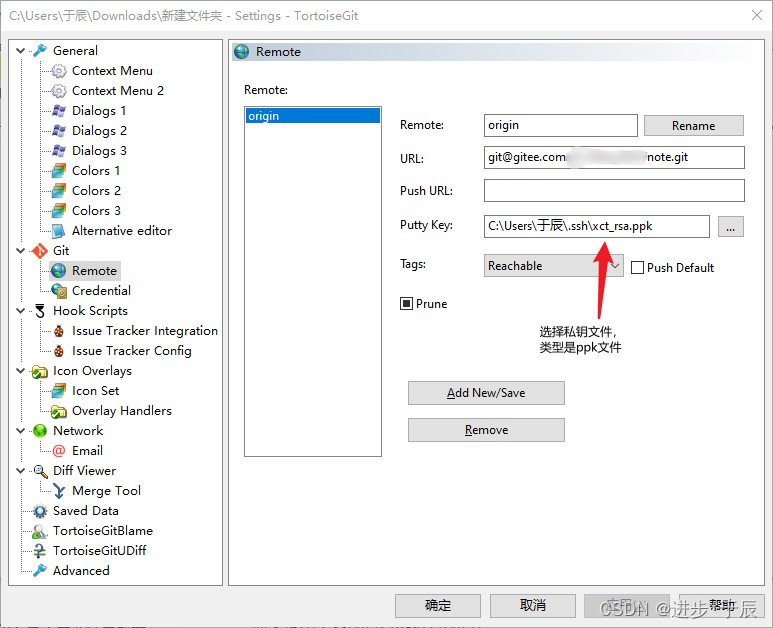Click the Issue Tracker Config bug icon
Image resolution: width=773 pixels, height=628 pixels.
[x=59, y=351]
